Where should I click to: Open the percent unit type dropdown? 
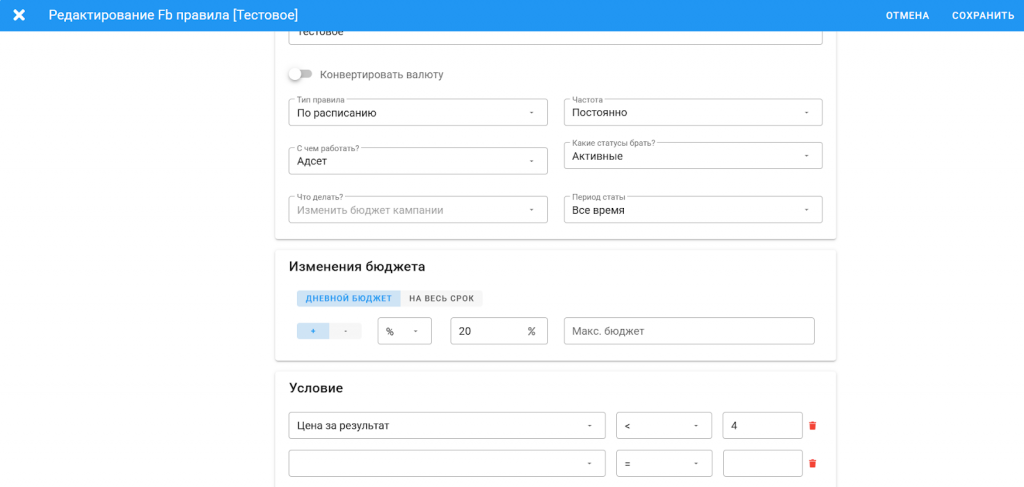pyautogui.click(x=404, y=331)
